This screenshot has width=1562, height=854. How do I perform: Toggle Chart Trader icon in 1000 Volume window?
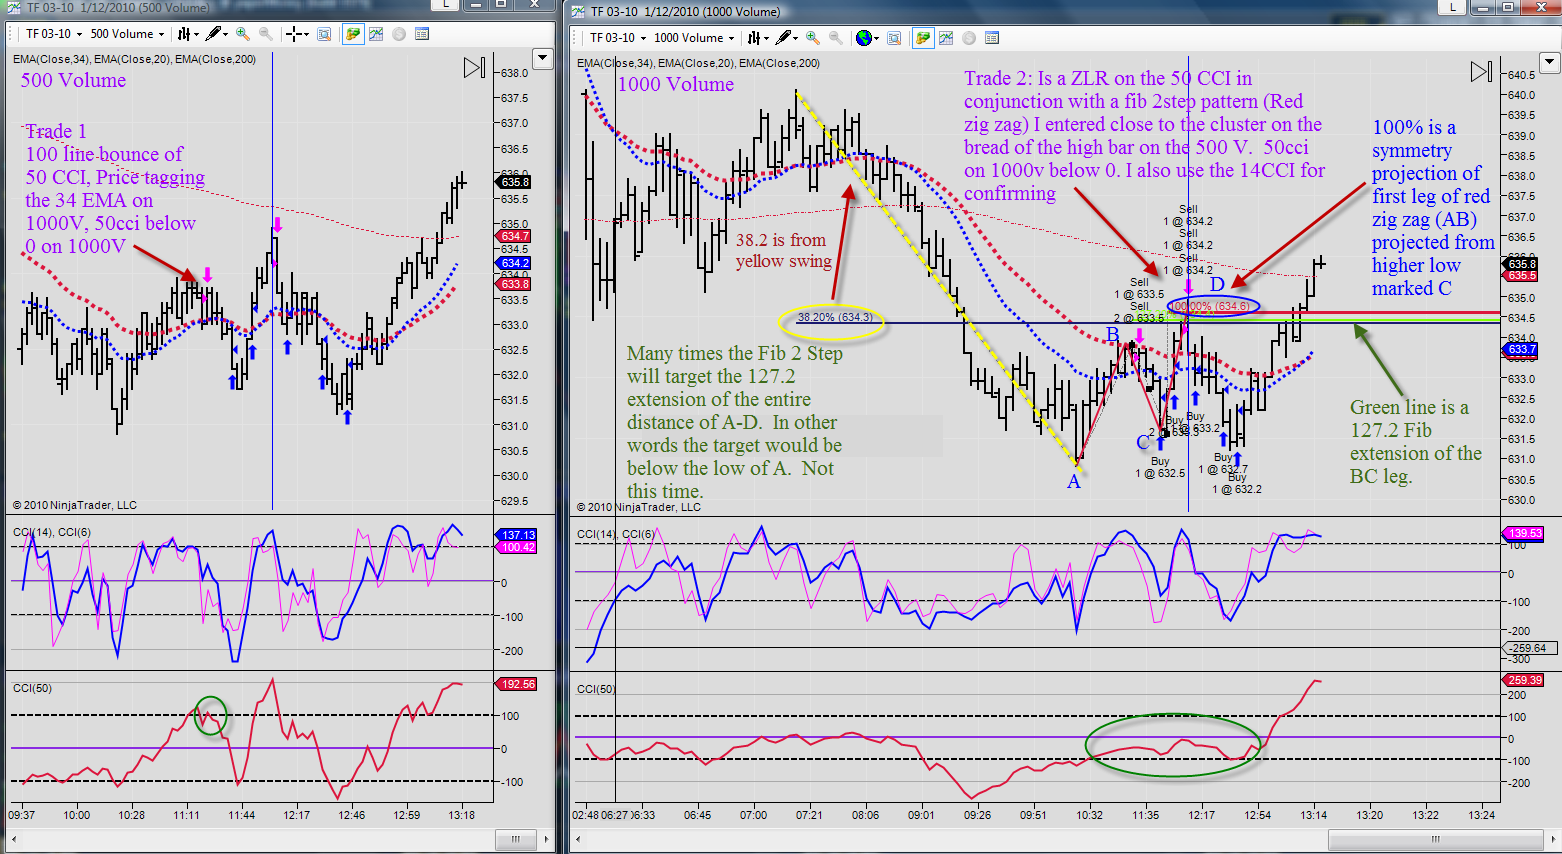(922, 38)
